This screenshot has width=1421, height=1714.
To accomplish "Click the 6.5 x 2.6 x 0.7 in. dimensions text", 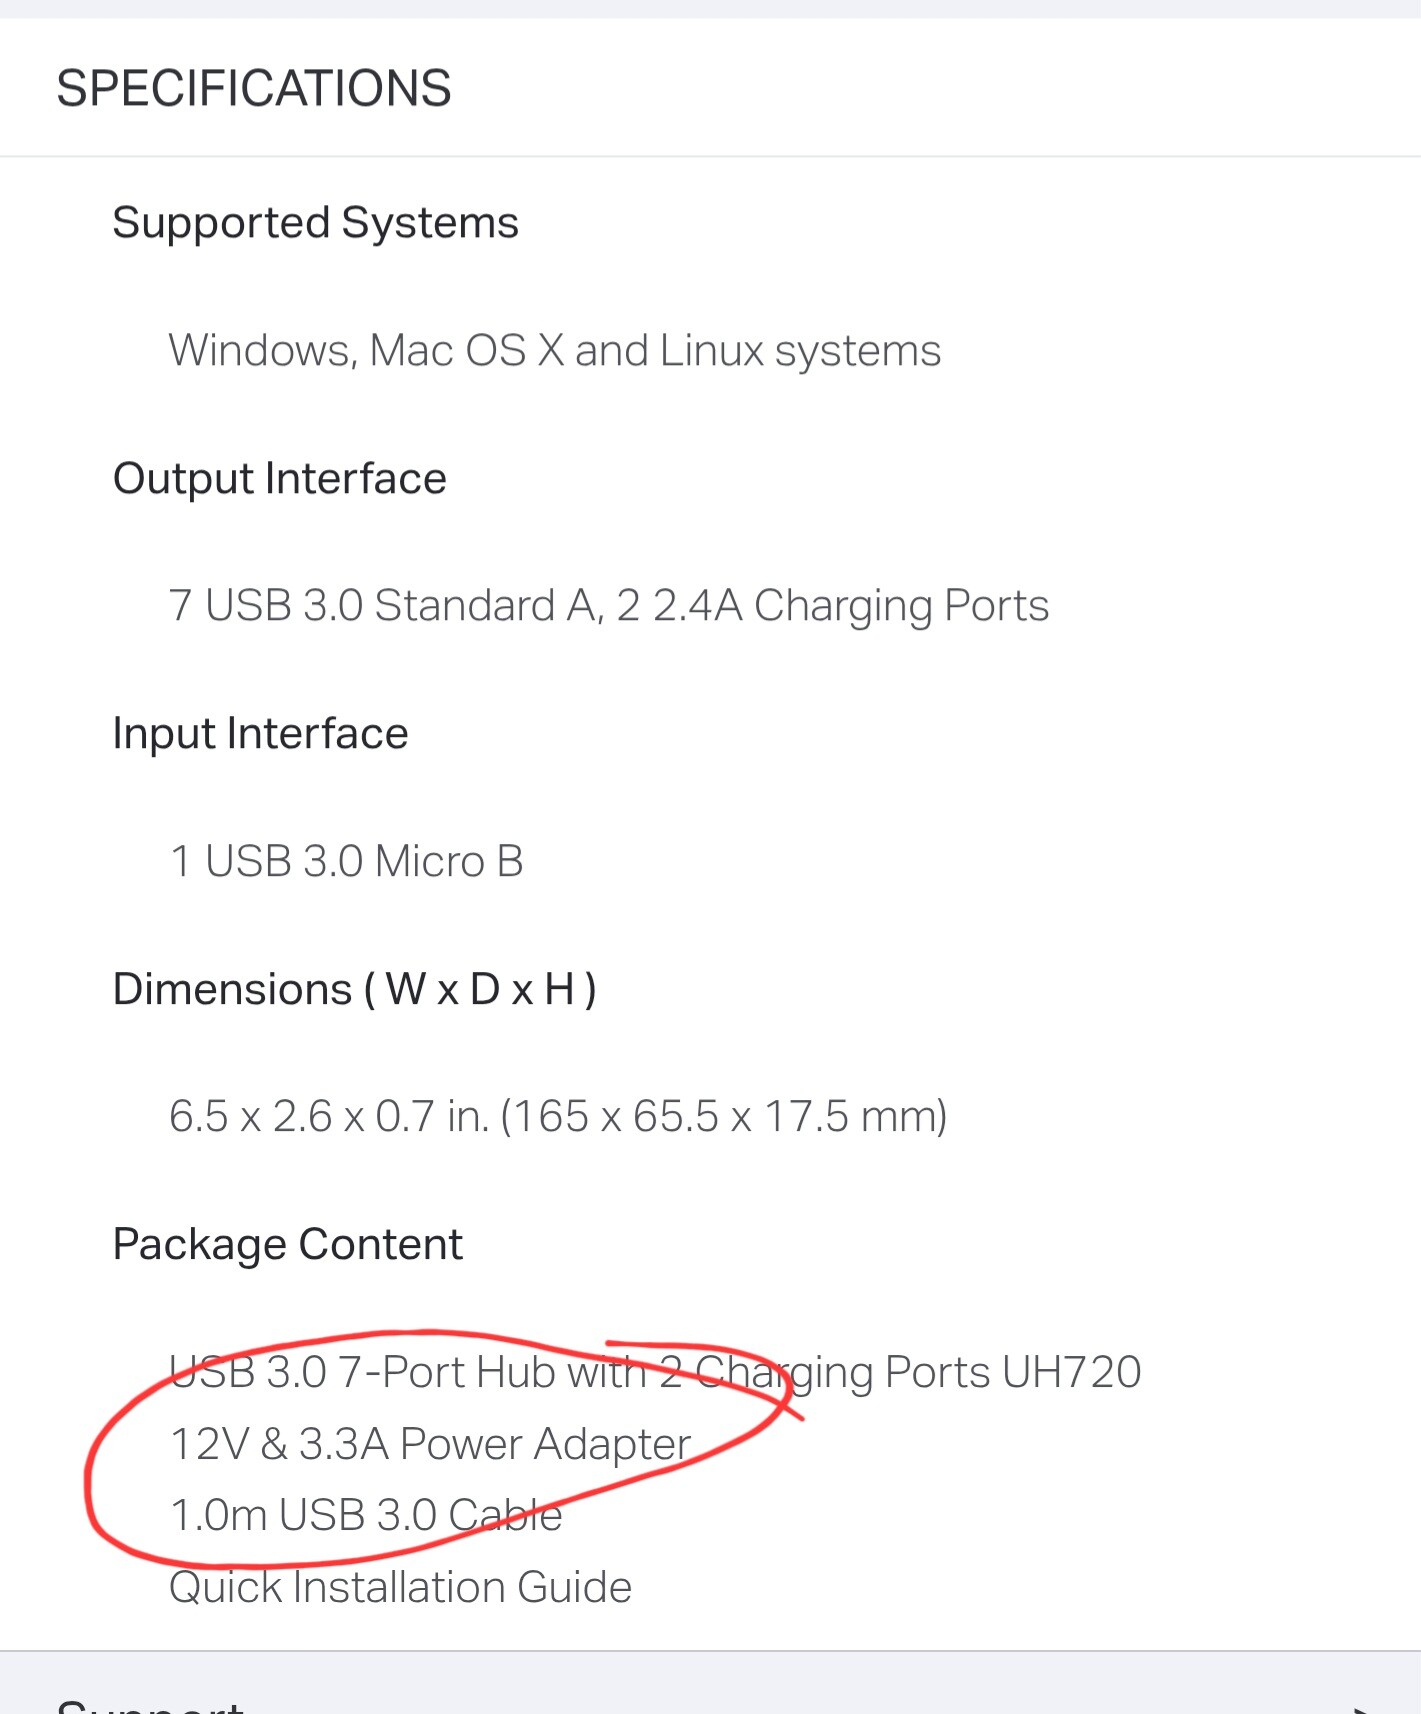I will pyautogui.click(x=330, y=1117).
